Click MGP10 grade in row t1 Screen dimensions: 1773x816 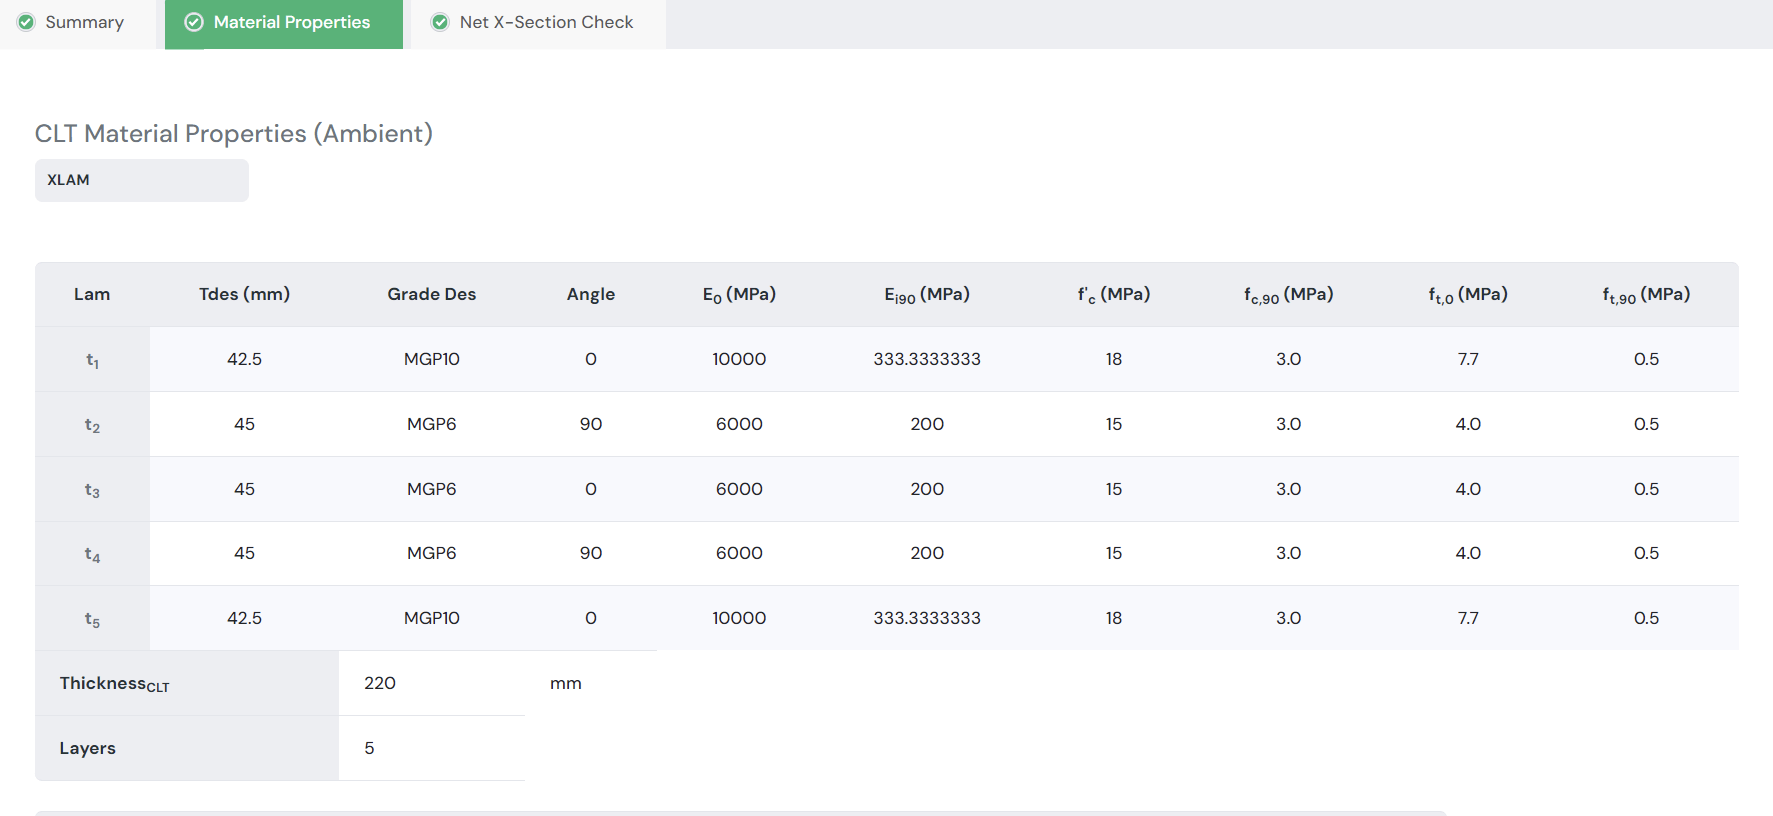tap(431, 359)
